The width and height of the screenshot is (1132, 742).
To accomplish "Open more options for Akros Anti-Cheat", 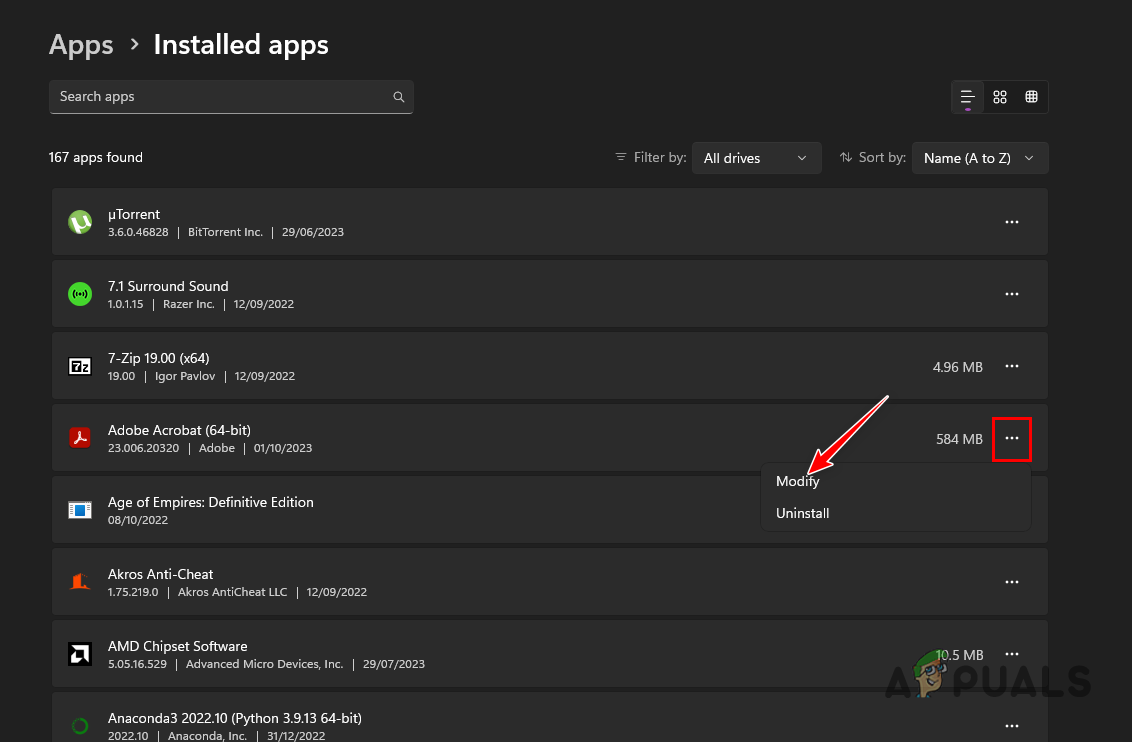I will [1012, 582].
